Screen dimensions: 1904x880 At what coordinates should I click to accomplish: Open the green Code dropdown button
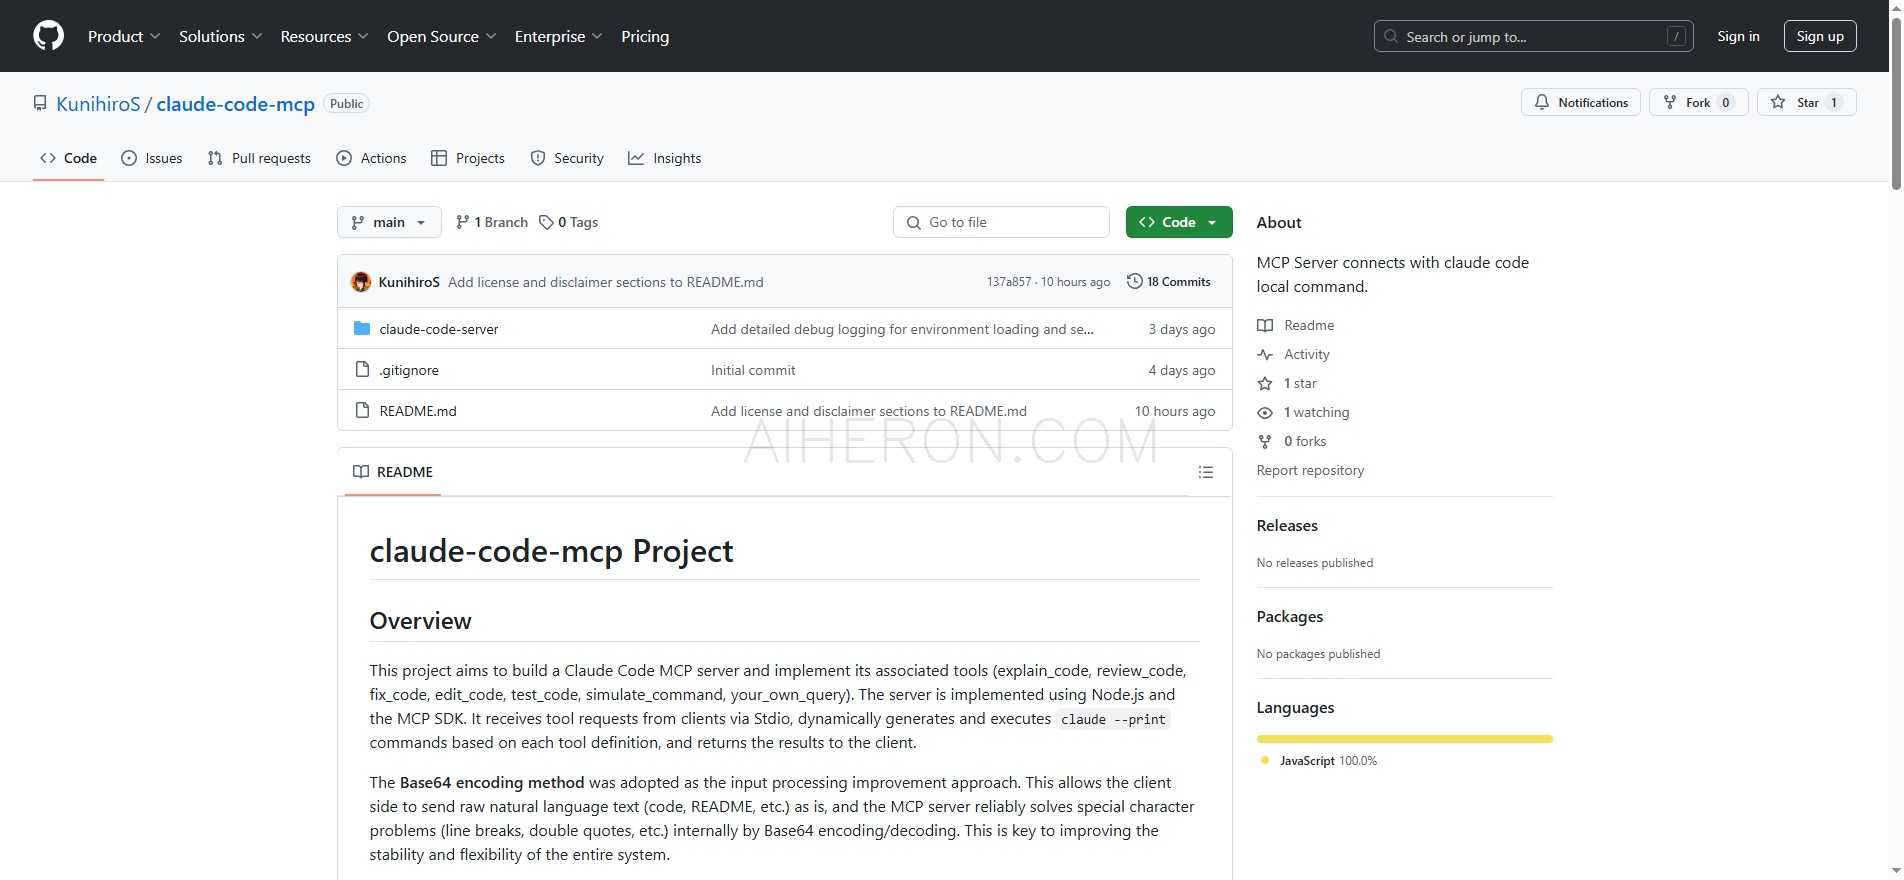coord(1179,222)
